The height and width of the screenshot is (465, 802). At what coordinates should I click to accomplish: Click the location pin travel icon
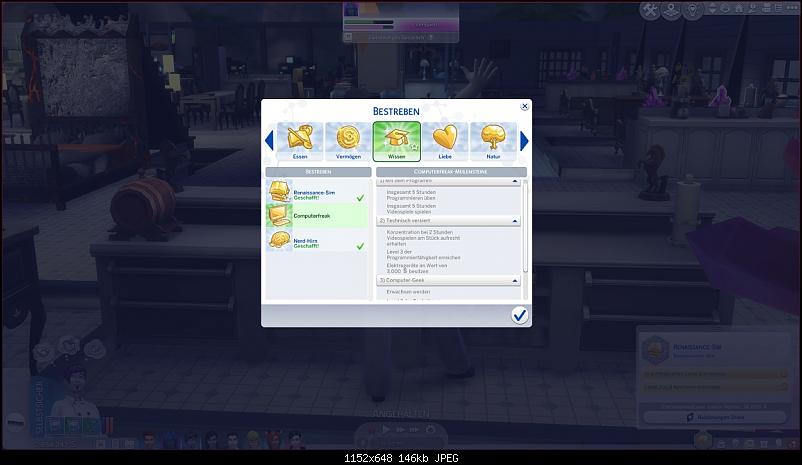pos(693,10)
